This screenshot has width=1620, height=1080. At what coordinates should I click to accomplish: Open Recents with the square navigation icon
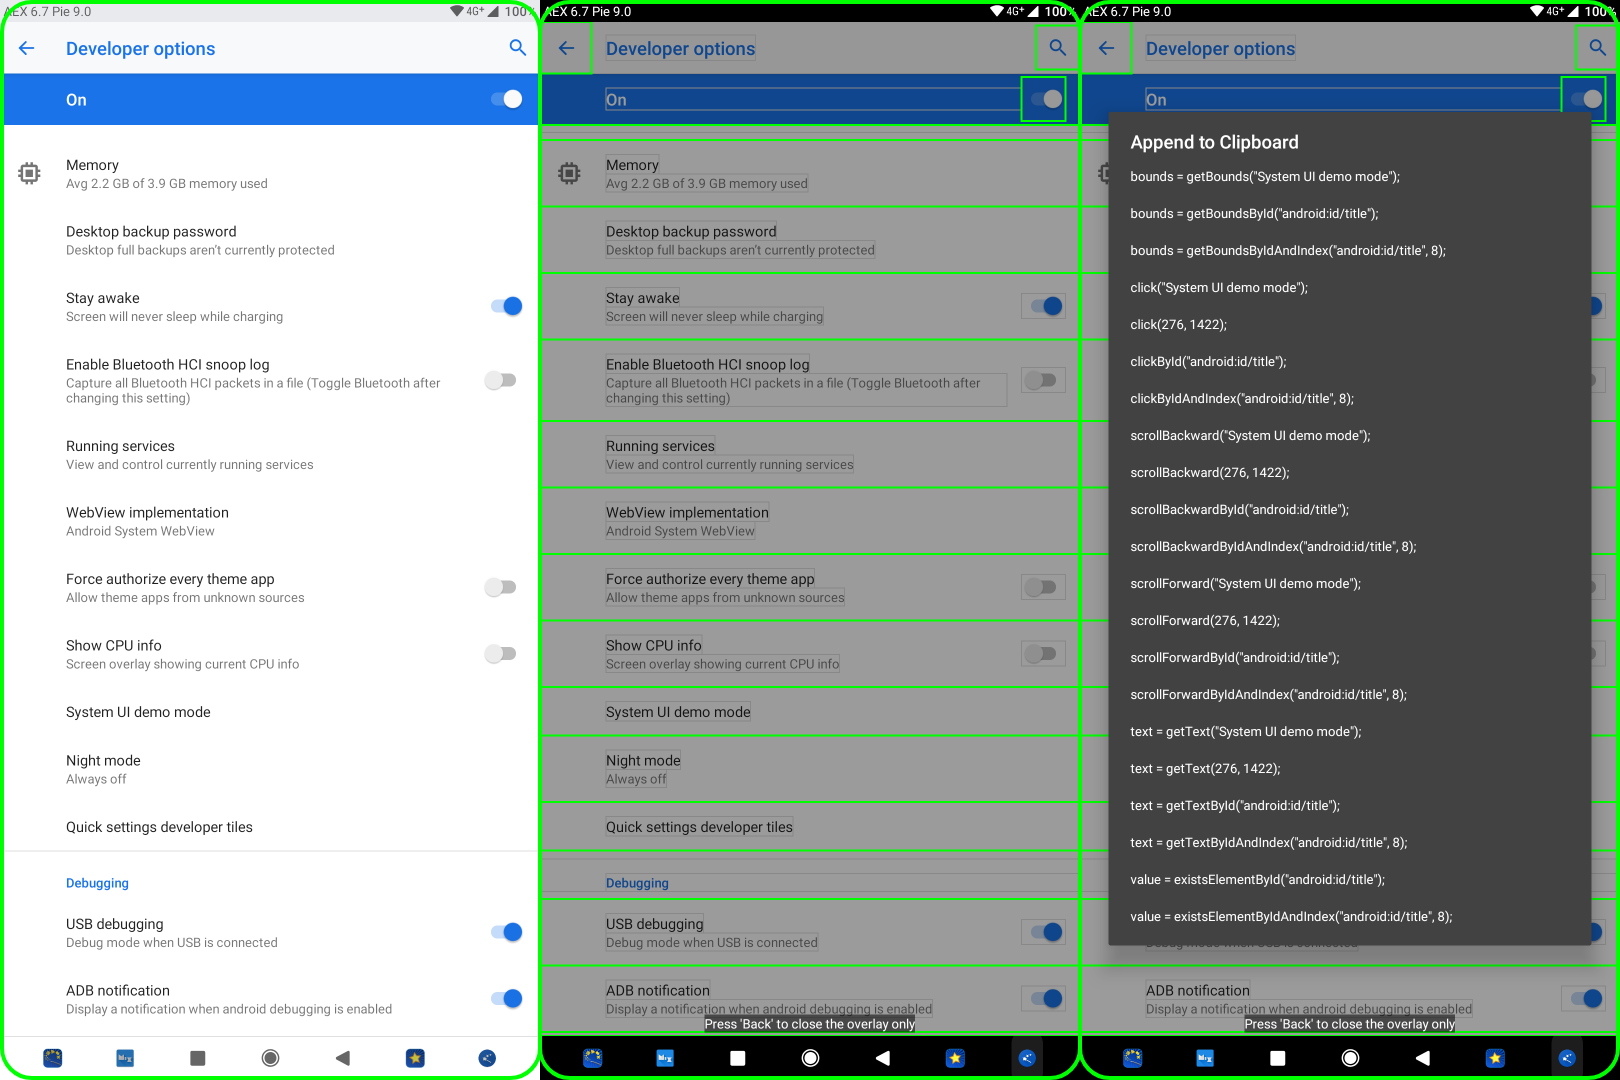(x=197, y=1057)
